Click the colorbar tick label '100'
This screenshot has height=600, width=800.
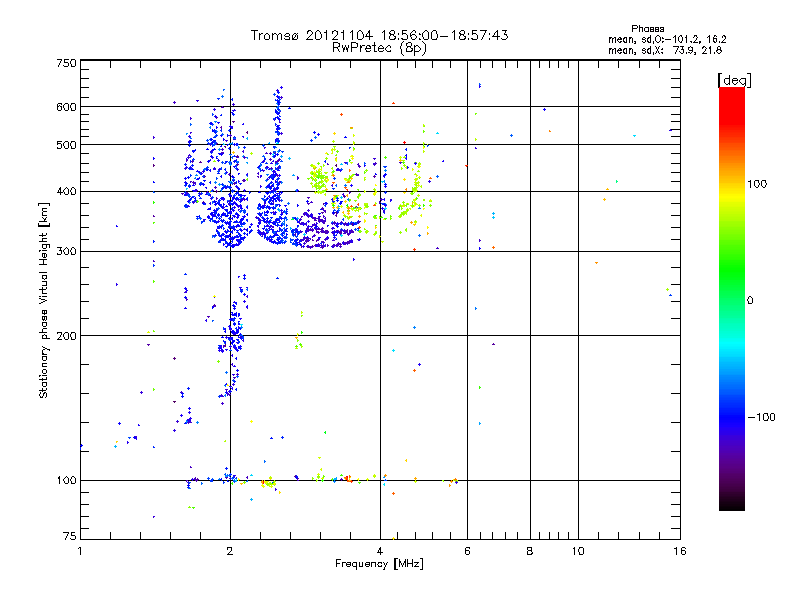pyautogui.click(x=757, y=184)
